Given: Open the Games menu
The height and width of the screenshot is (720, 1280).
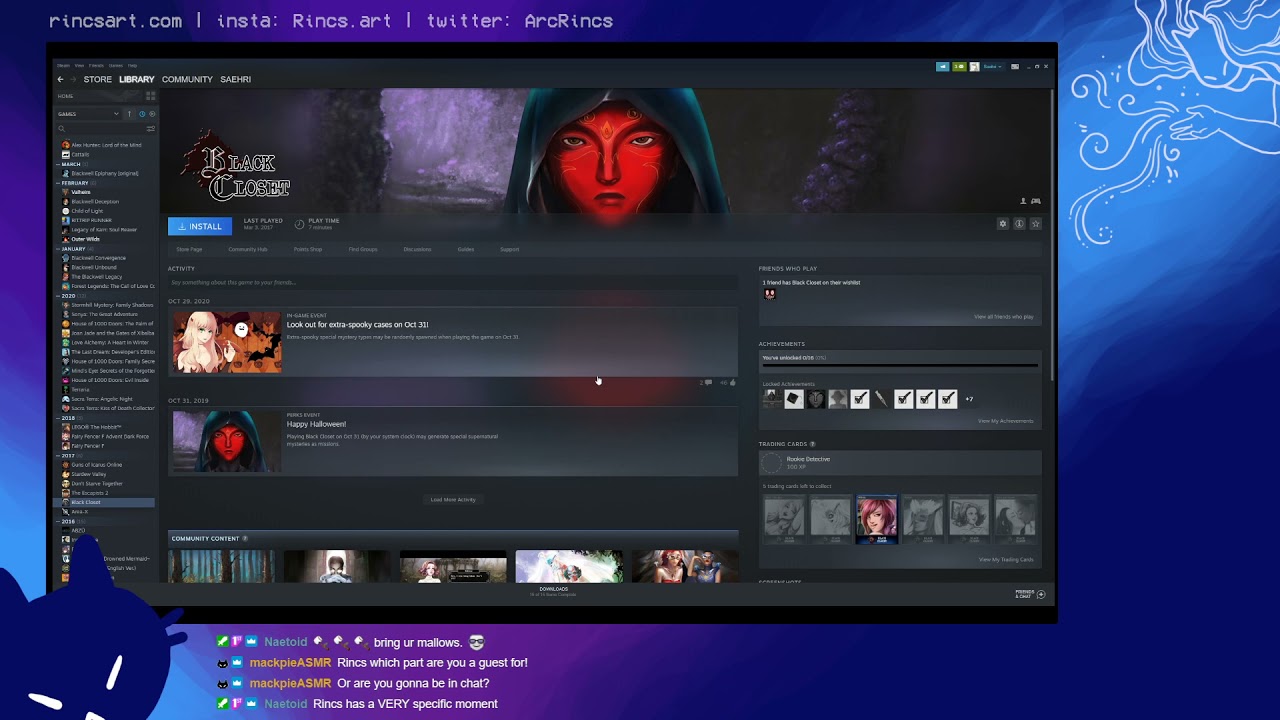Looking at the screenshot, I should click(115, 65).
